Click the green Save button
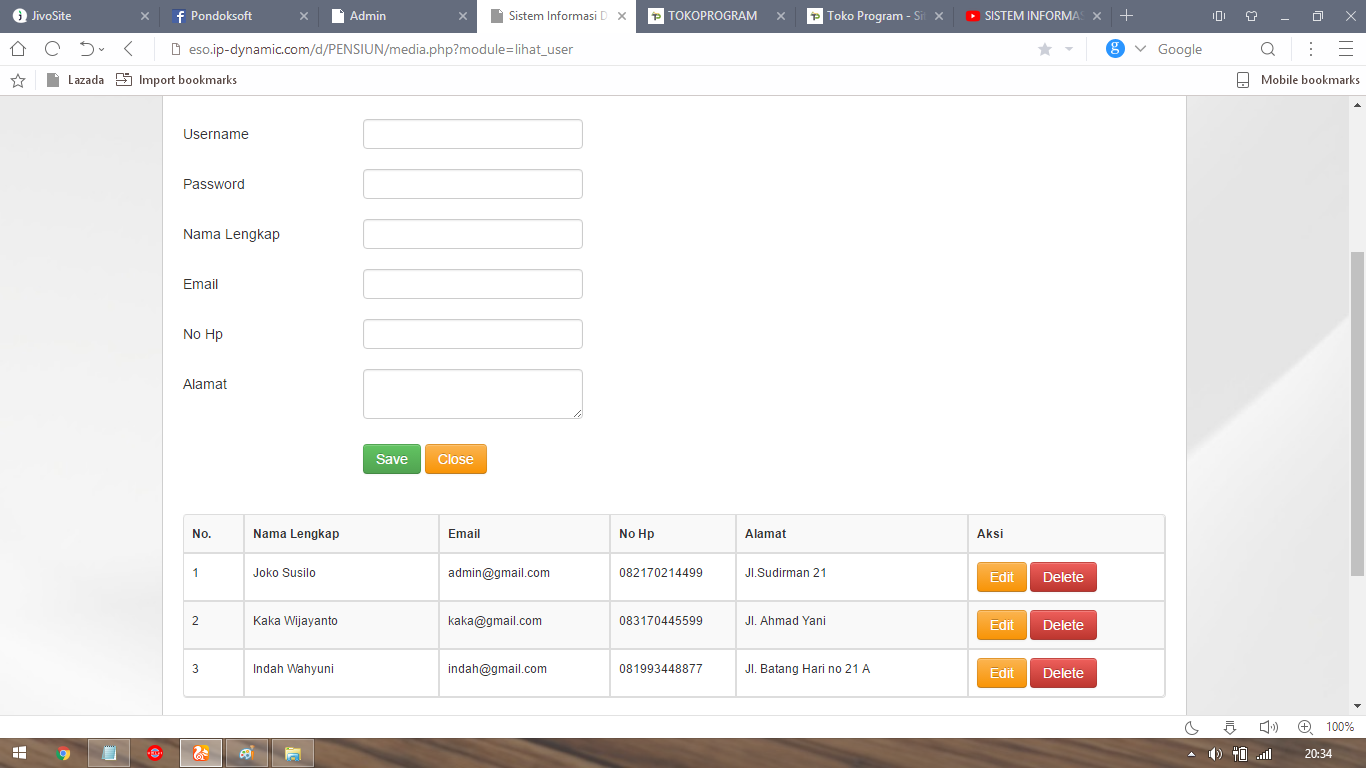Screen dimensions: 1366x768 [x=392, y=459]
